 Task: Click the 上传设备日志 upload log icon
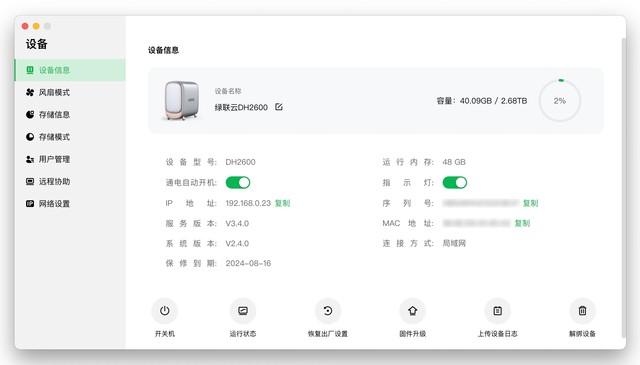pyautogui.click(x=498, y=311)
